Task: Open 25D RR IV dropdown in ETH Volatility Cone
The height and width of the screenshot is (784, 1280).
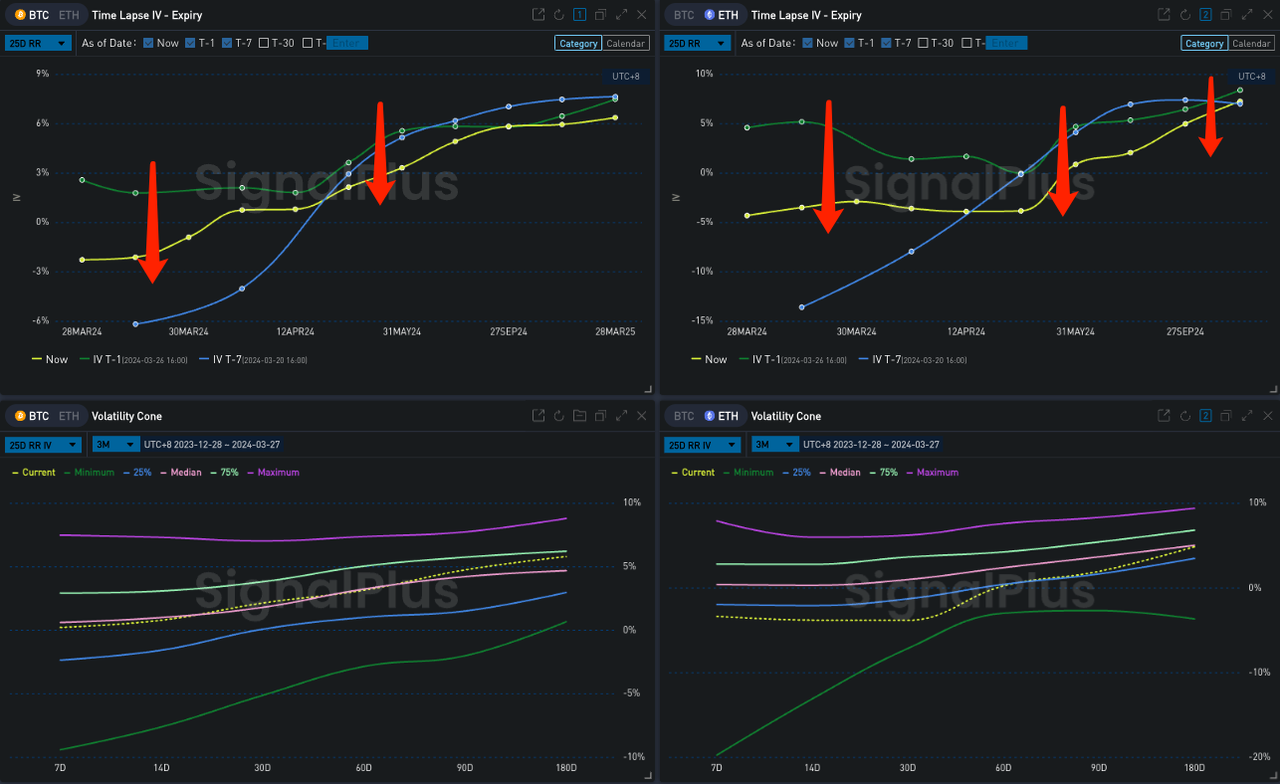Action: coord(704,444)
